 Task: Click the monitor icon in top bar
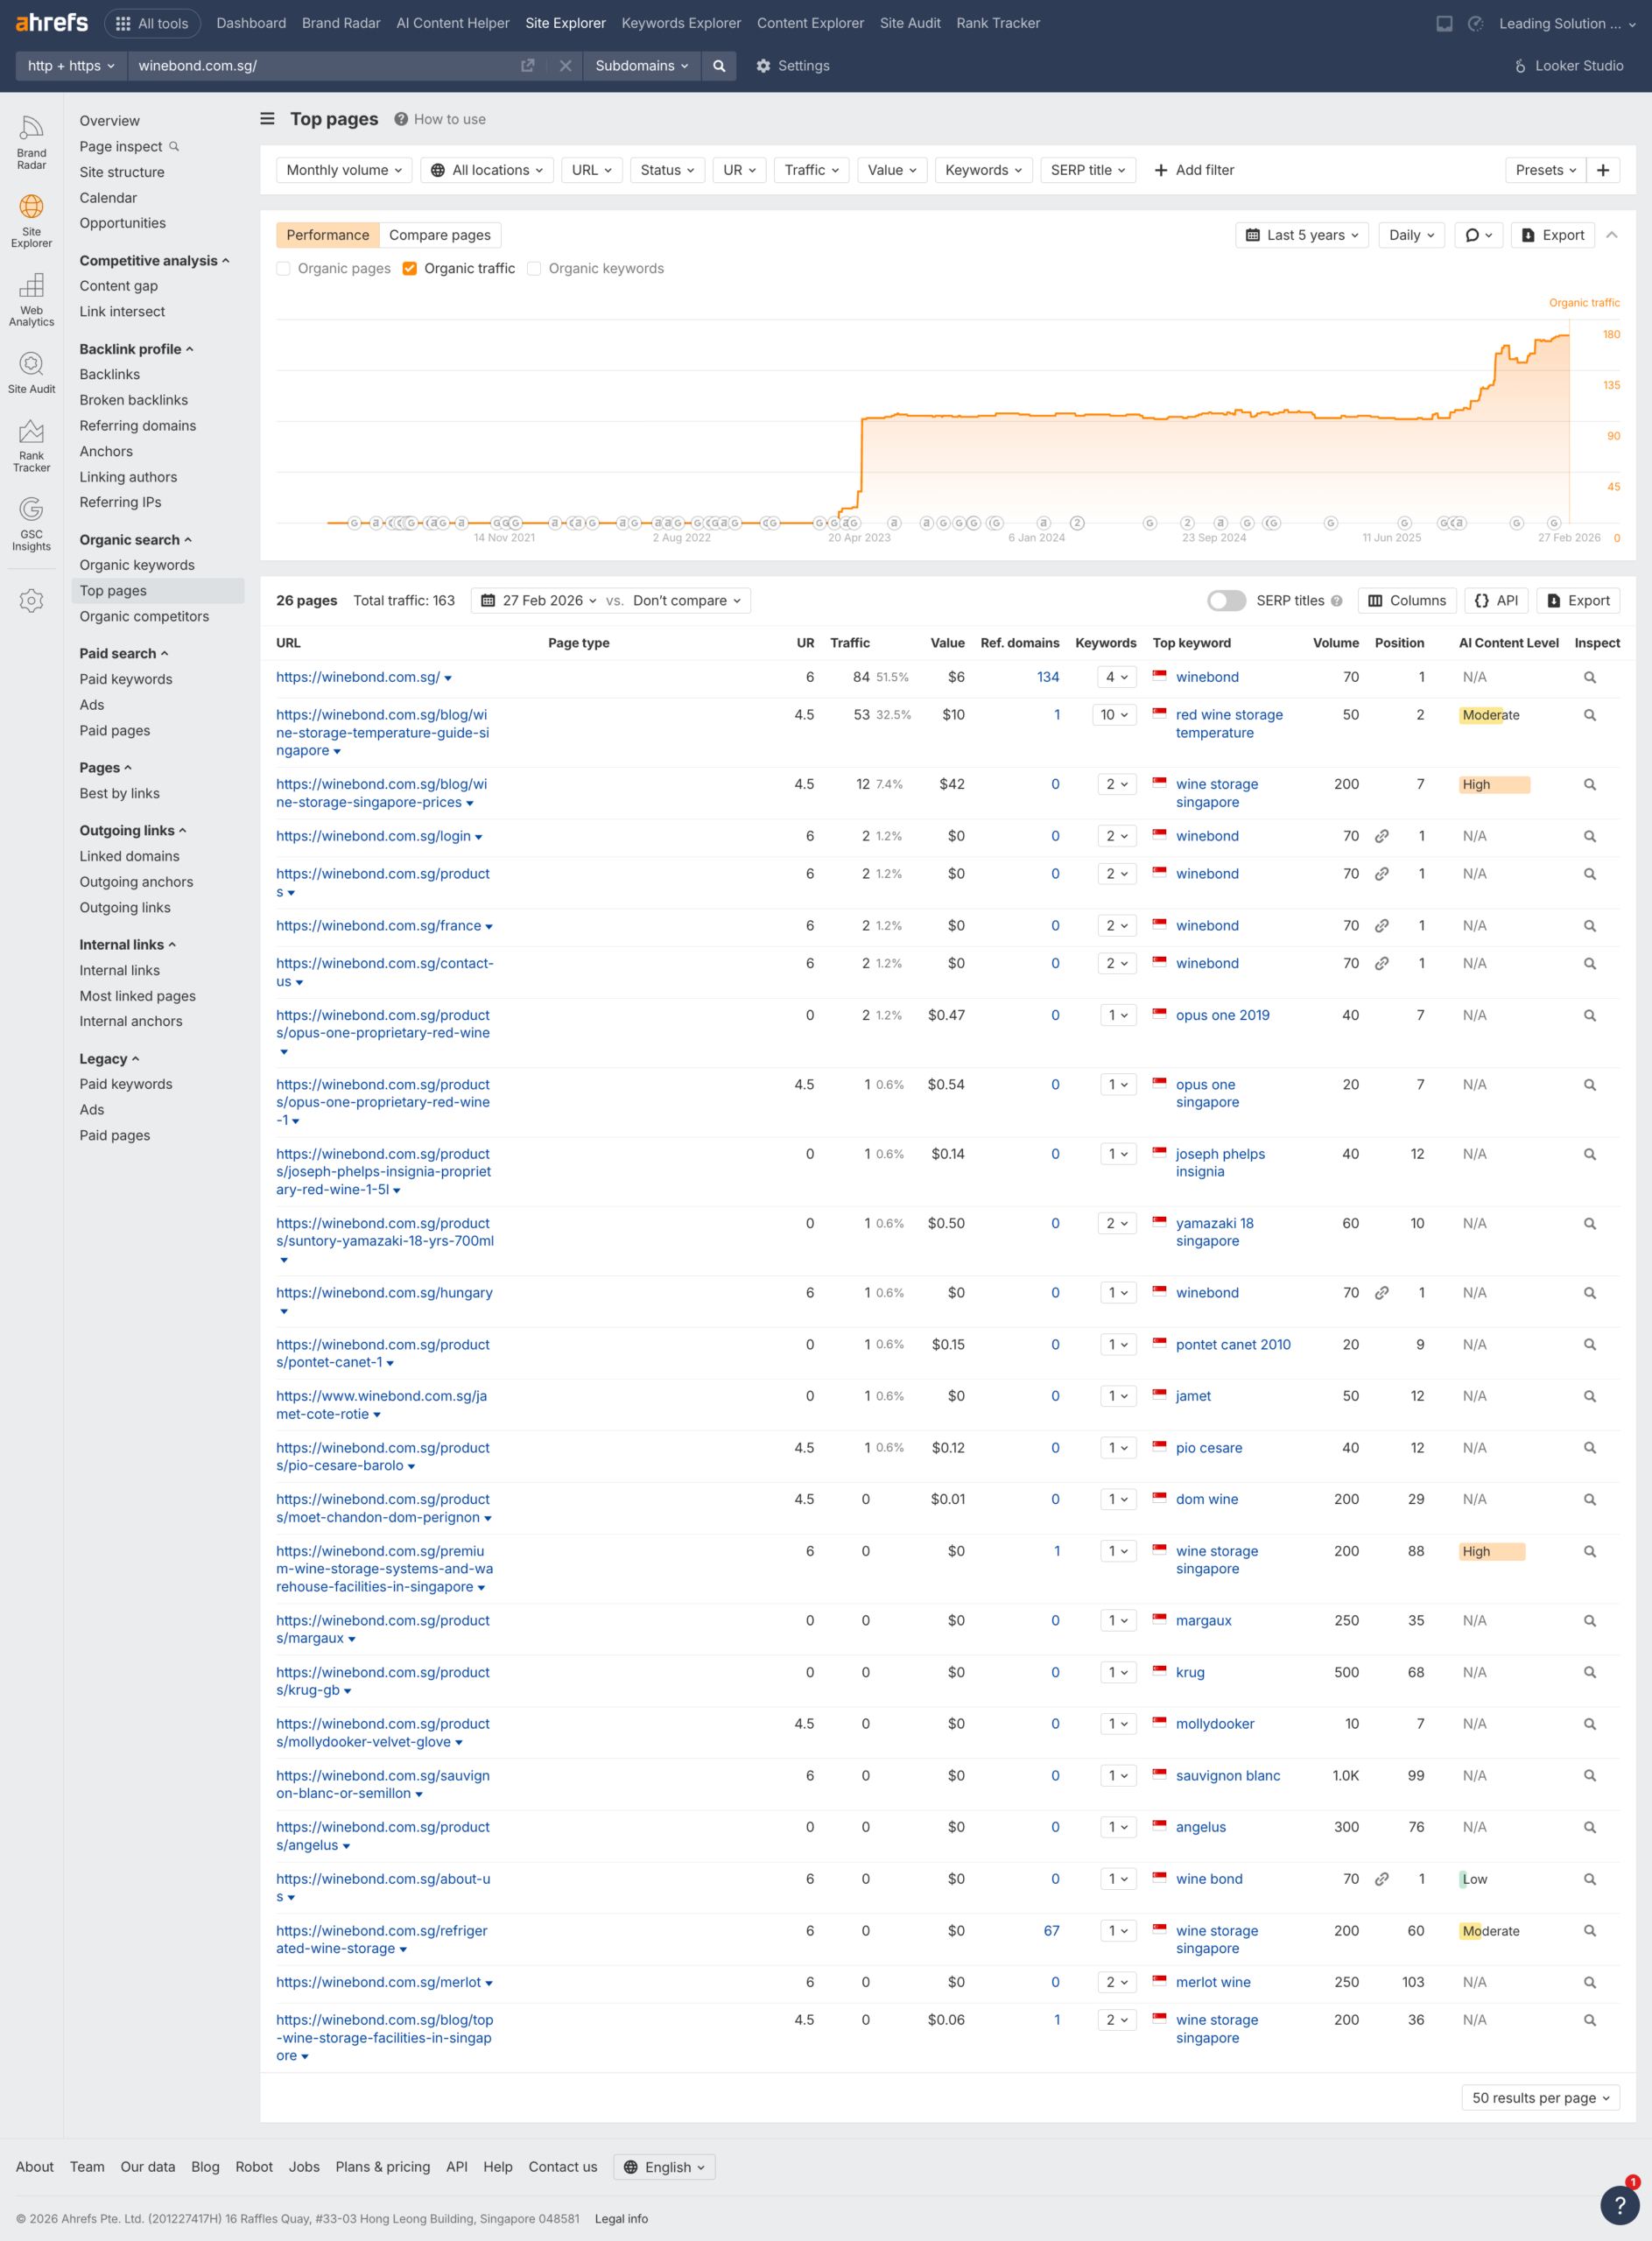(x=1444, y=23)
